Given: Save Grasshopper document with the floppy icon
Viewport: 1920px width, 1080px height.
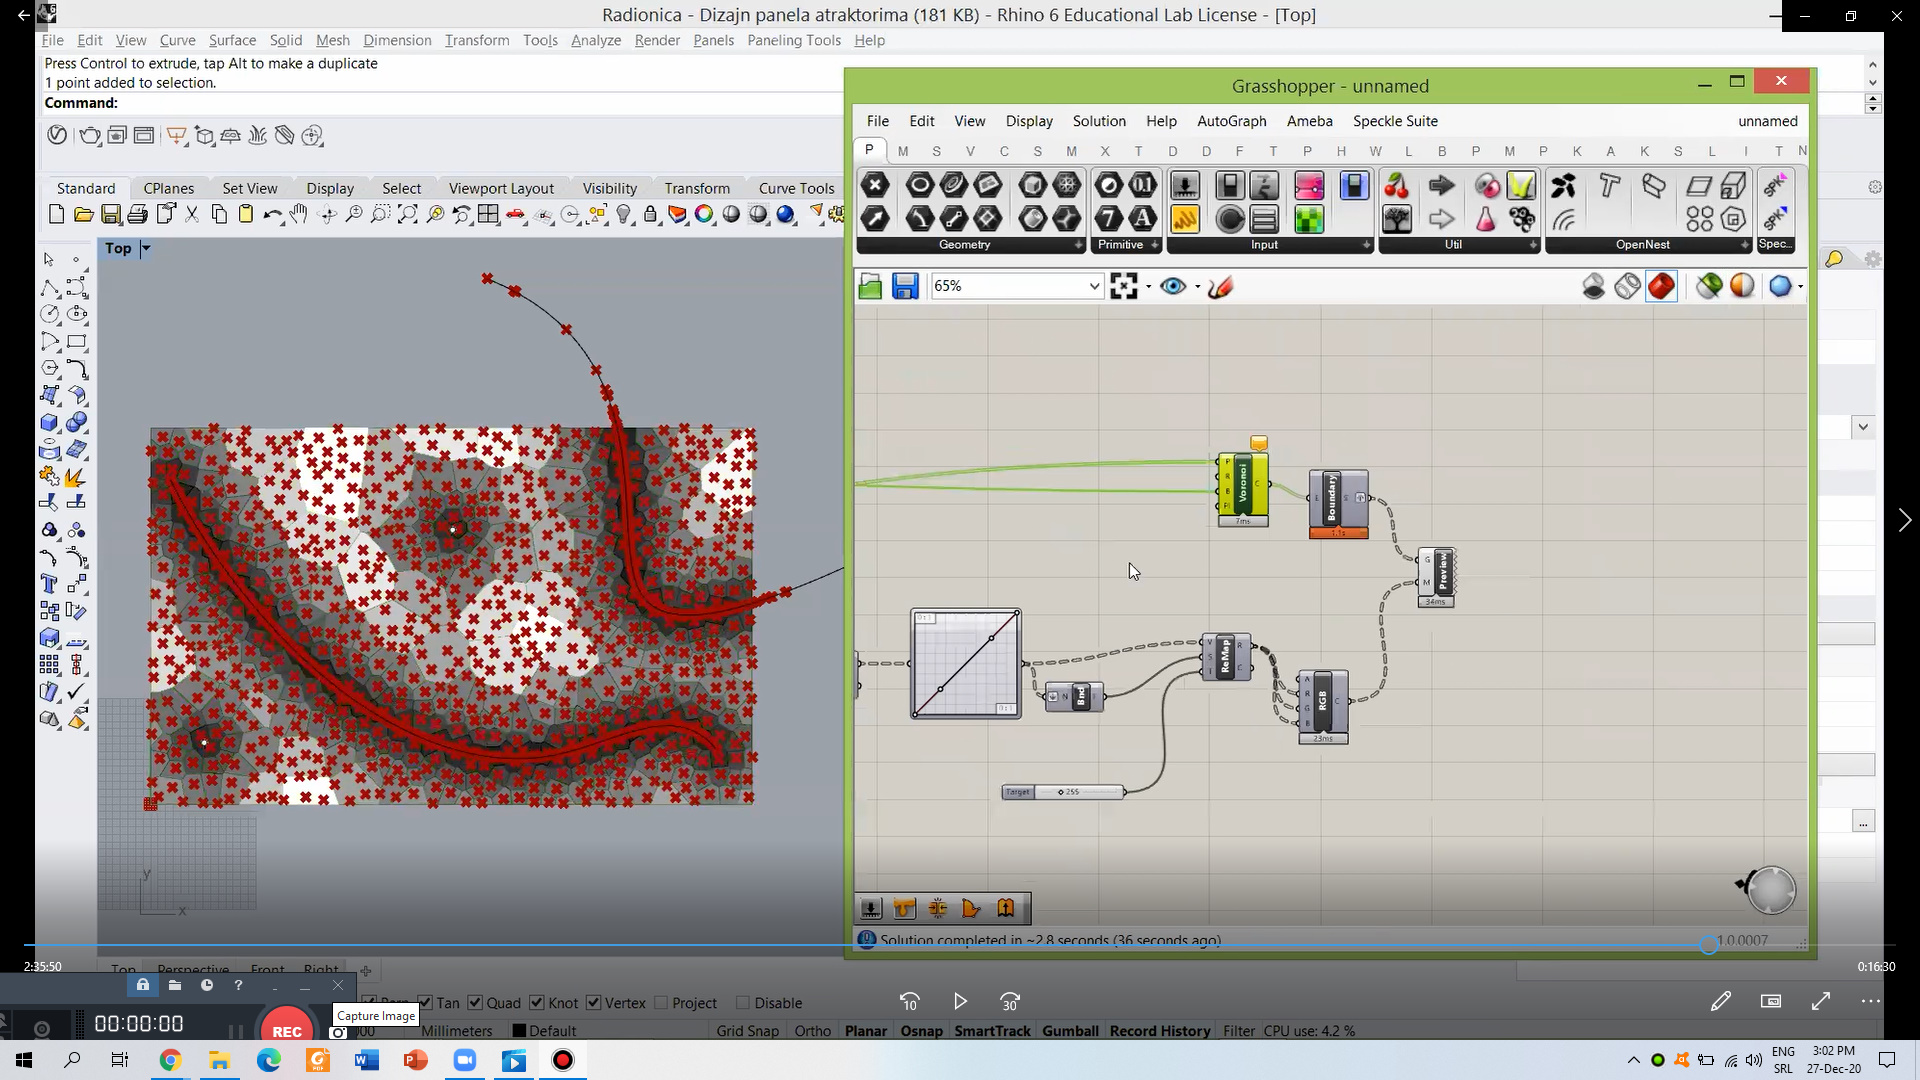Looking at the screenshot, I should [905, 287].
